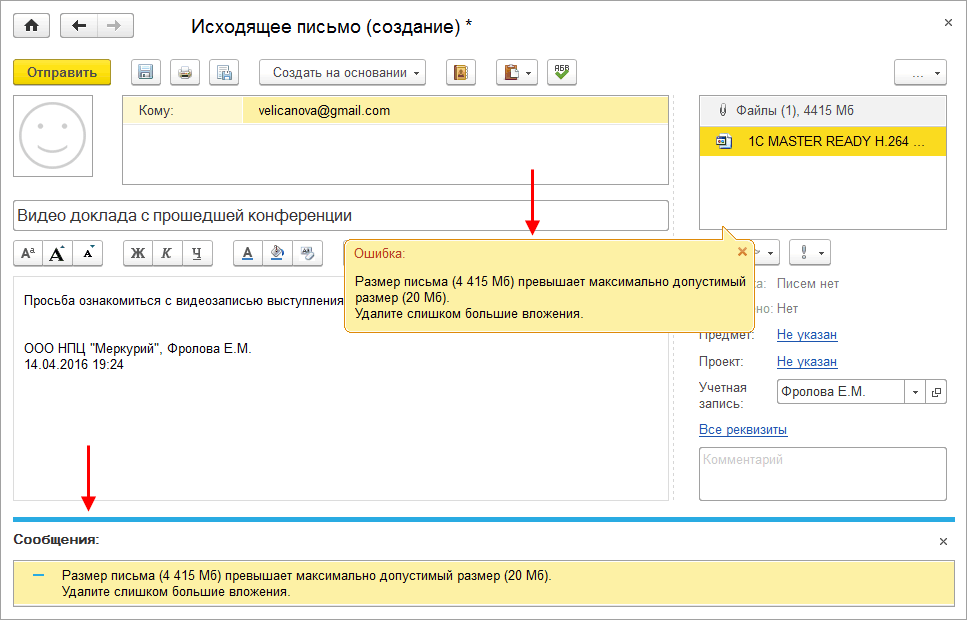Toggle underline Ч formatting
Image resolution: width=967 pixels, height=620 pixels.
tap(197, 253)
